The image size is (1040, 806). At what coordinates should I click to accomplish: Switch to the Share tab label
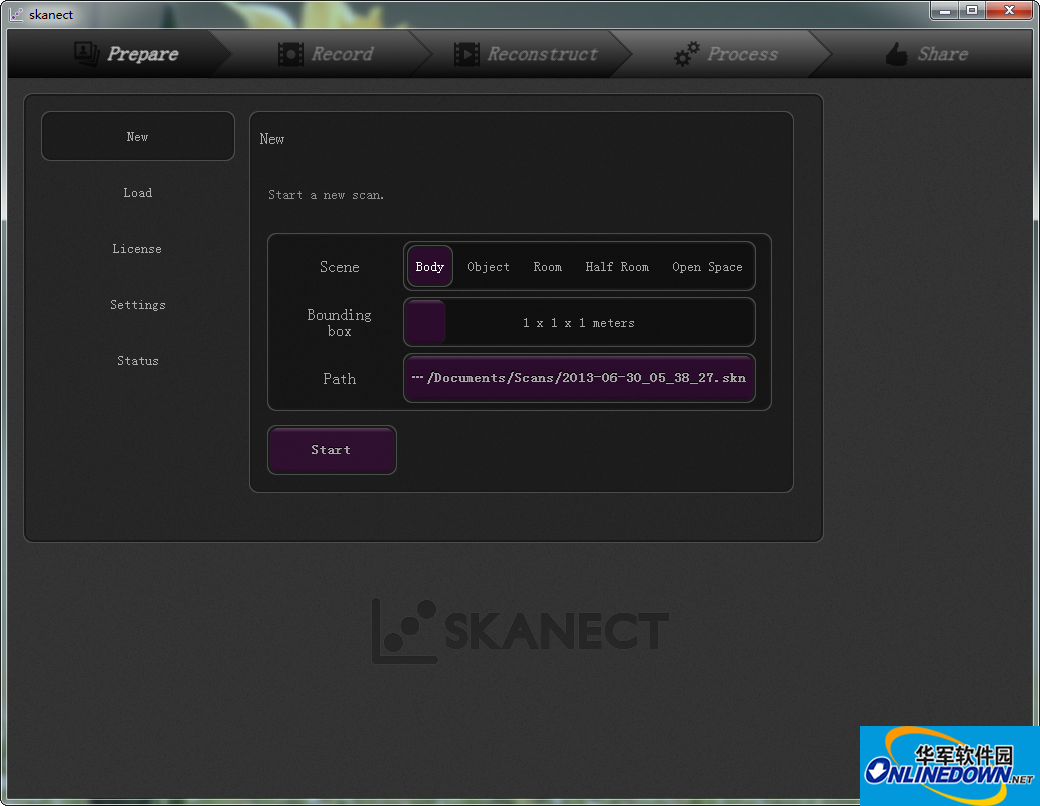(x=942, y=54)
